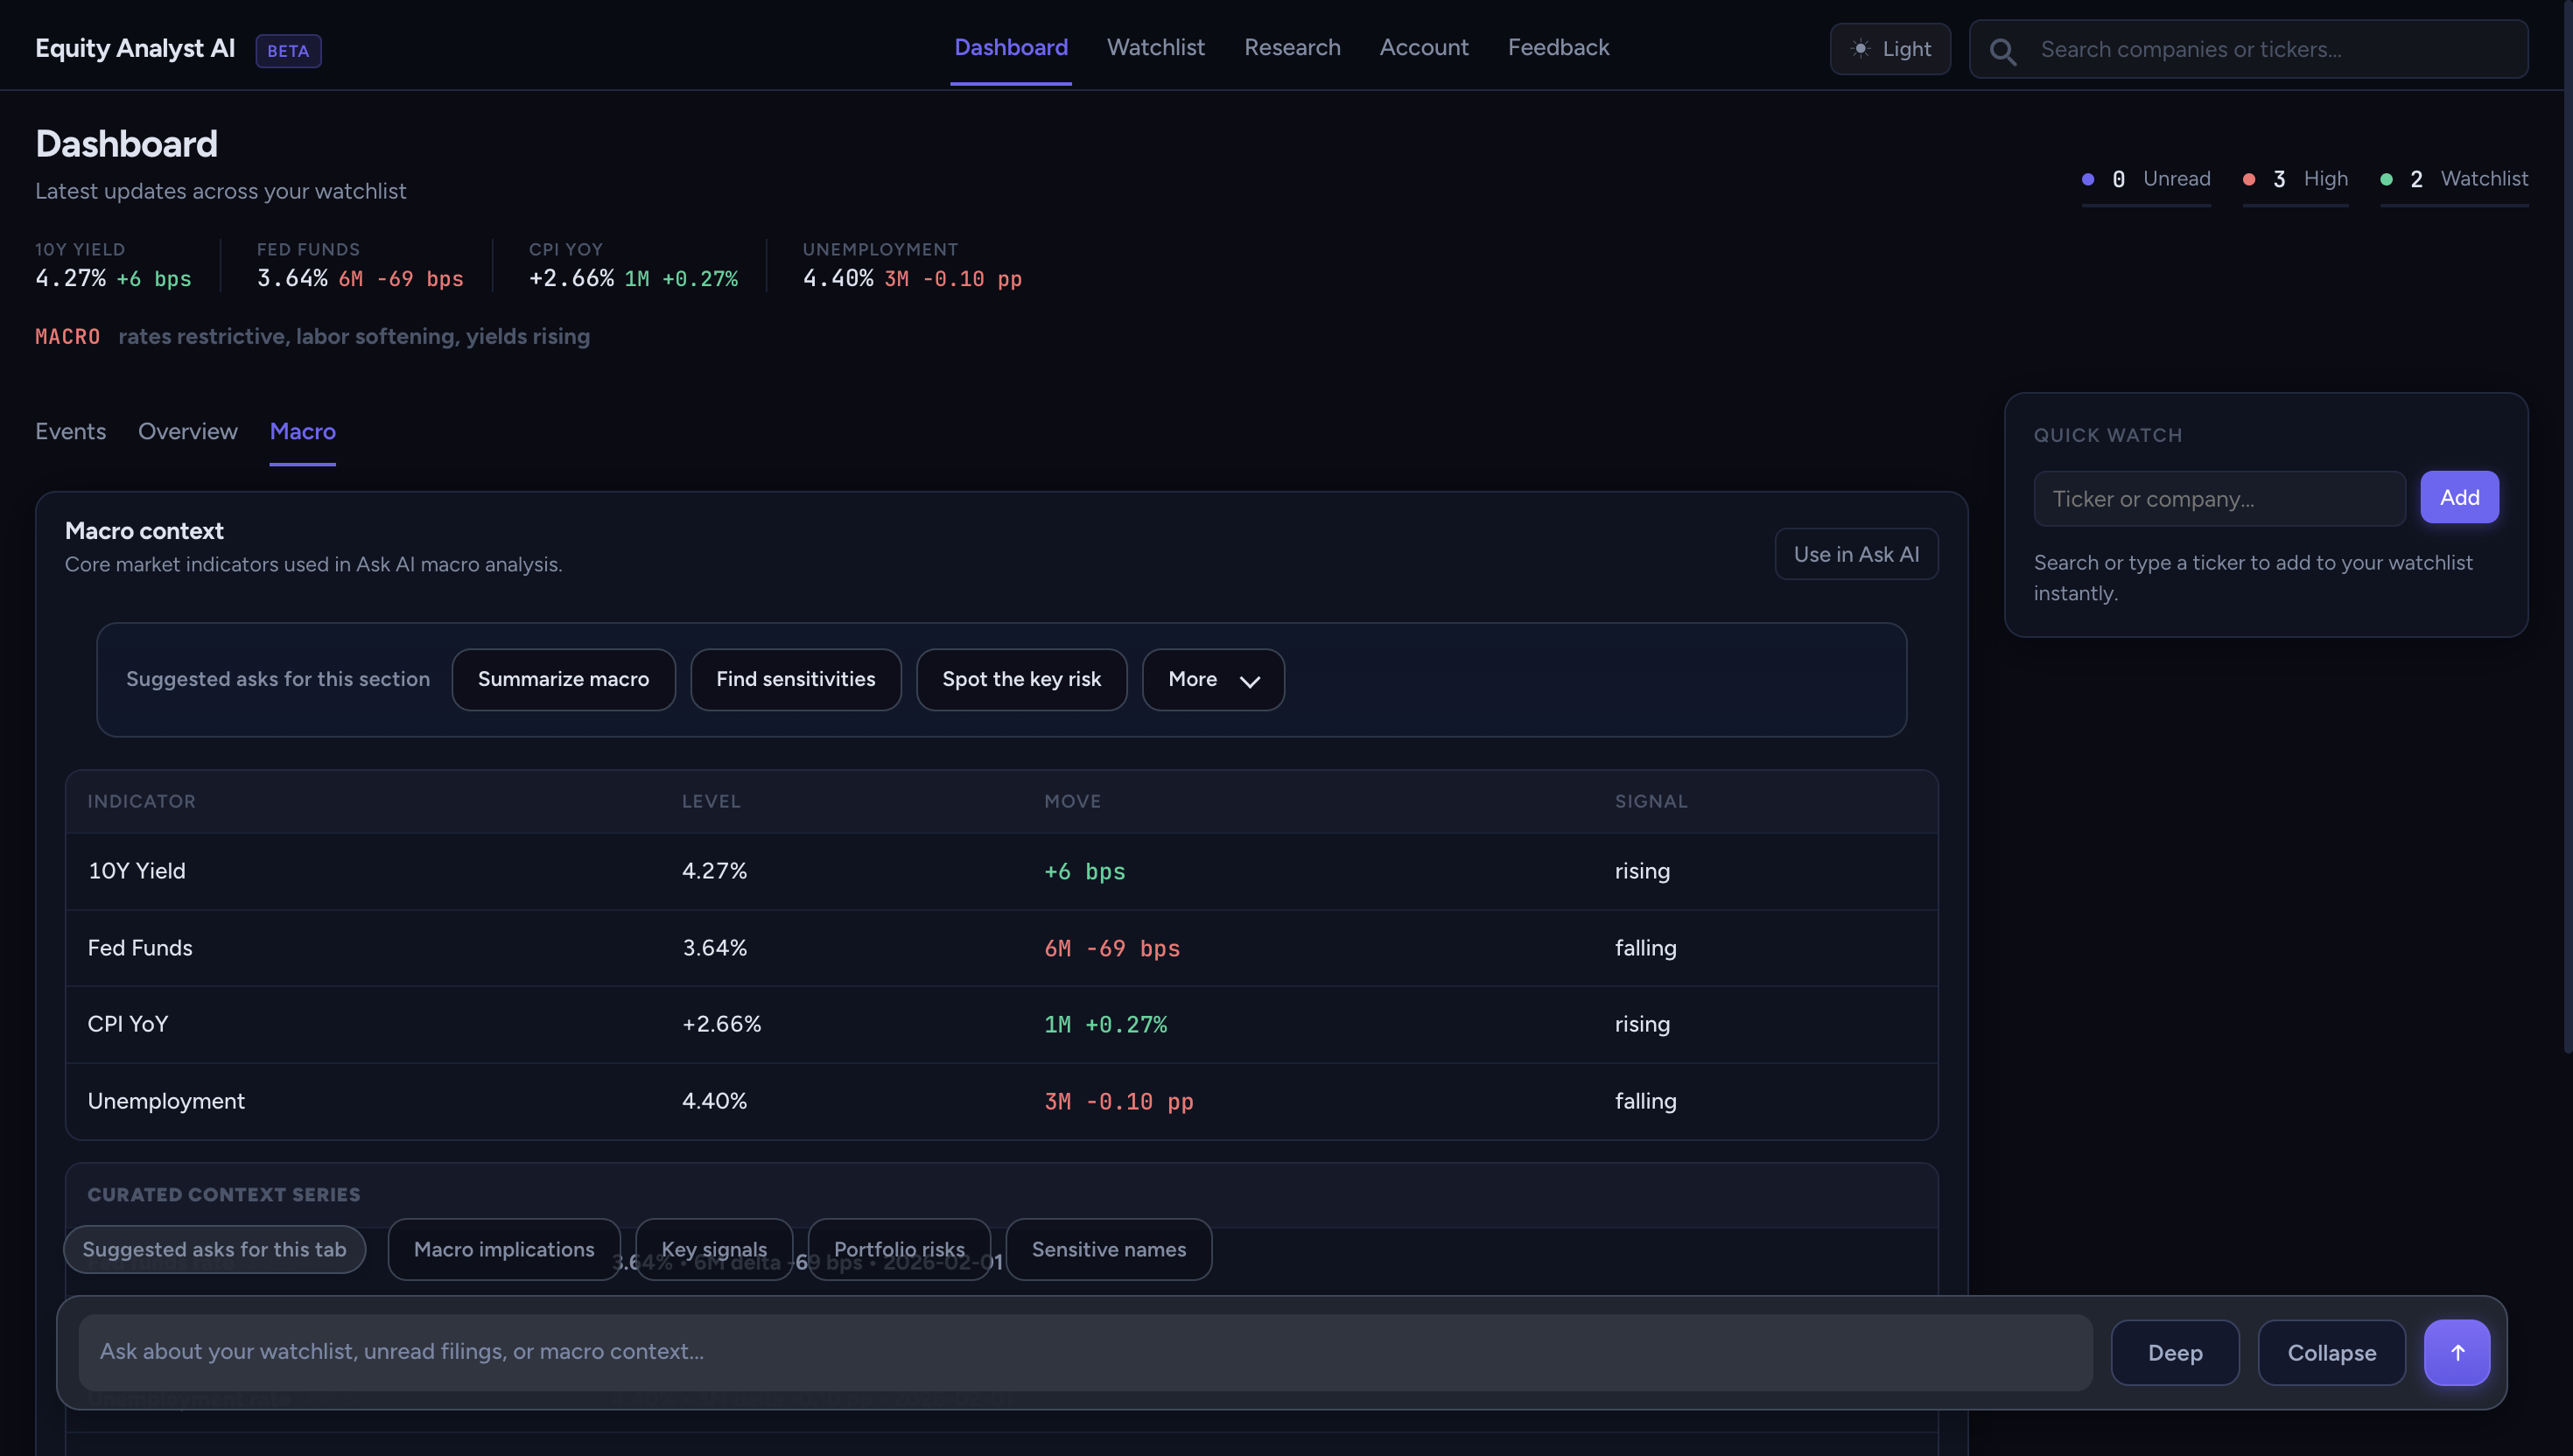Viewport: 2573px width, 1456px height.
Task: Submit a question with the purple arrow icon
Action: 2457,1352
